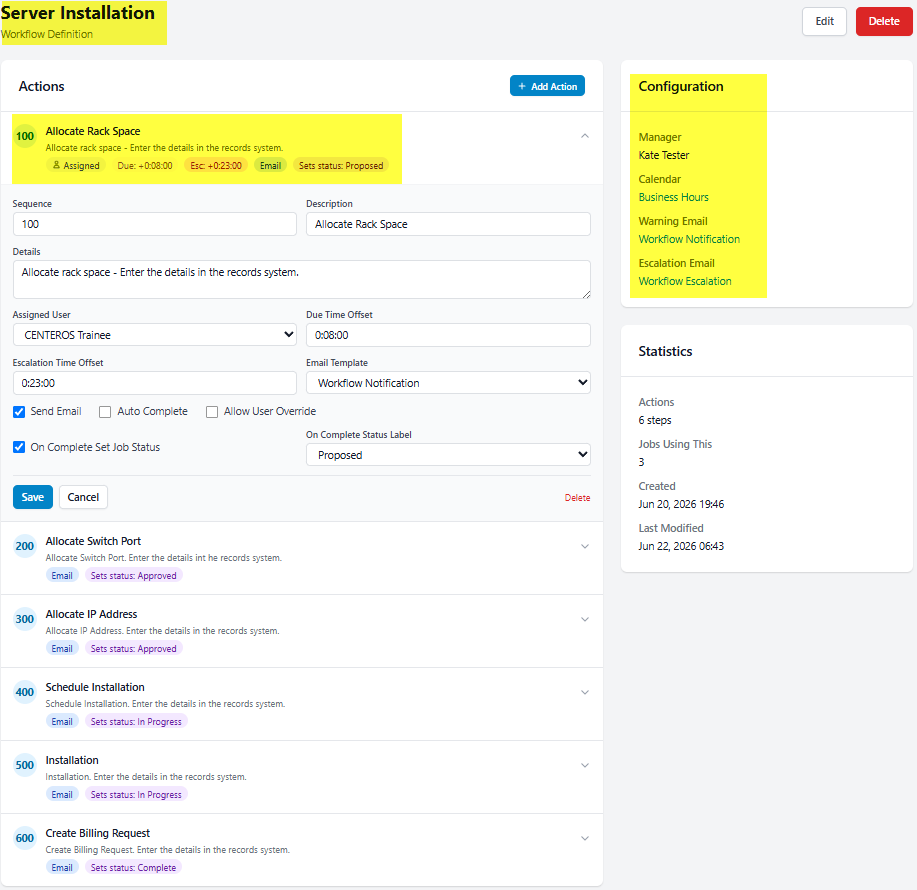
Task: Click the 300 sequence badge
Action: coord(25,619)
